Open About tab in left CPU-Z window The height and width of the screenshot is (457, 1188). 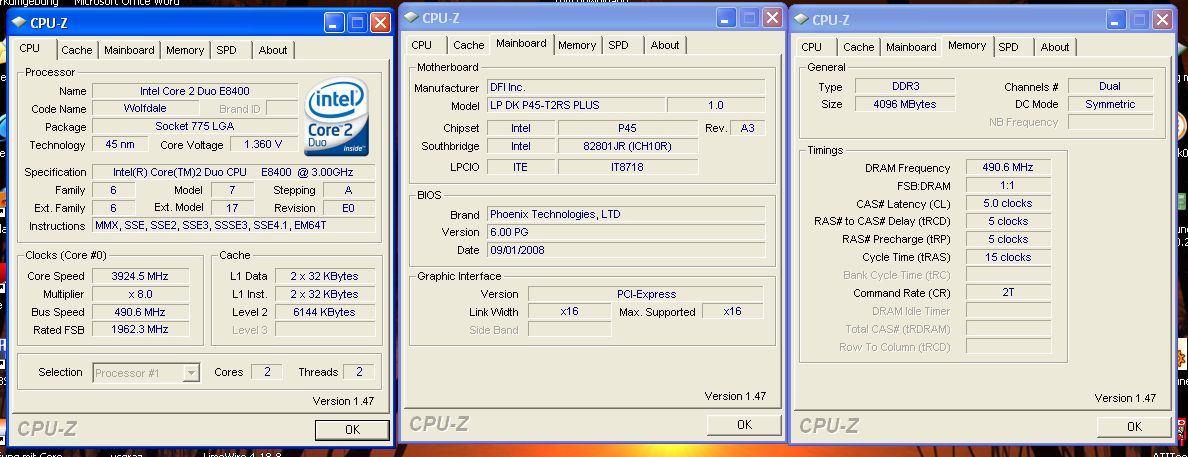point(273,50)
